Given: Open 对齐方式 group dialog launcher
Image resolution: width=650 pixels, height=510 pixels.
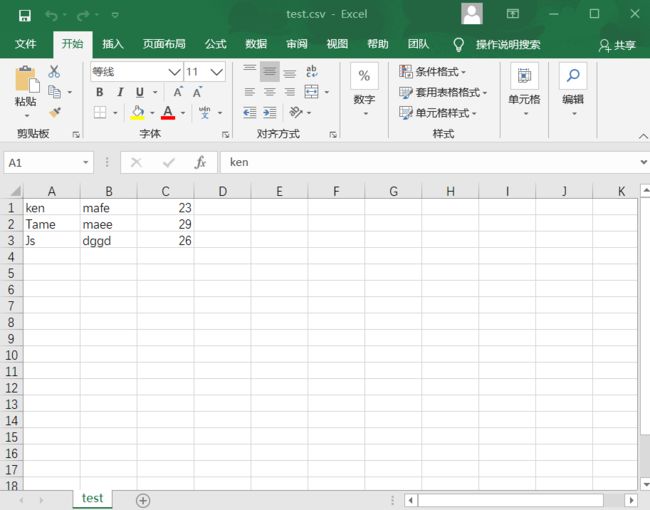Looking at the screenshot, I should coord(333,134).
